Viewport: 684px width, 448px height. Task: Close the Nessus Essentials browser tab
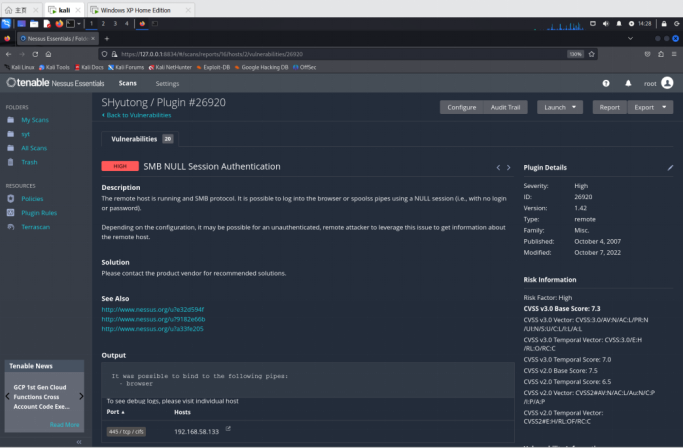coord(92,38)
